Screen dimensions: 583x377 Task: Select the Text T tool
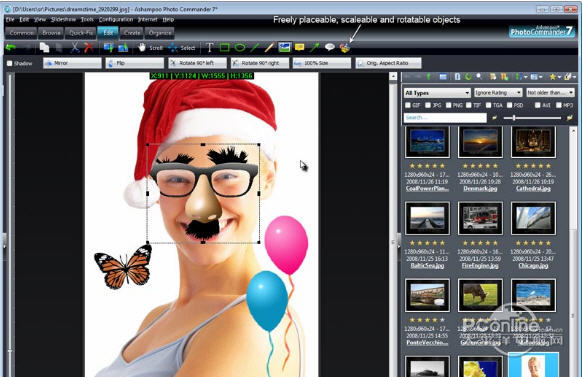tap(210, 47)
